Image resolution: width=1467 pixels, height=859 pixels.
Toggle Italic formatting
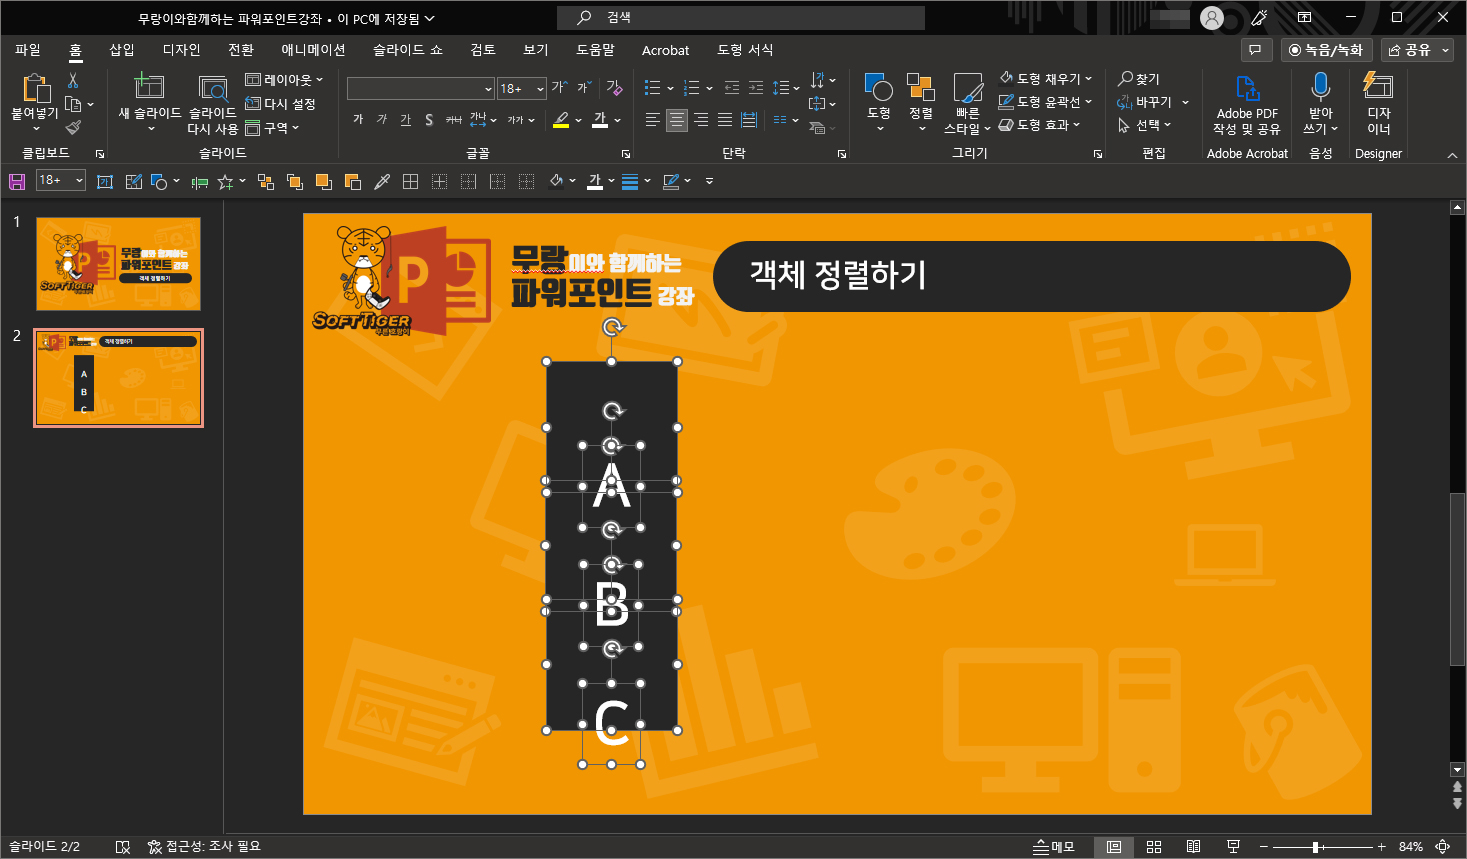point(381,120)
